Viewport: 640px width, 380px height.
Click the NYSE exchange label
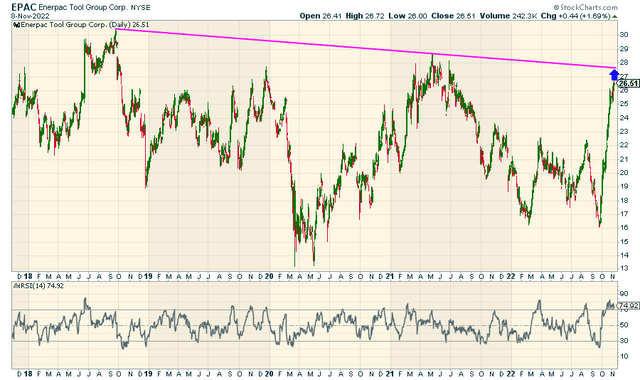coord(140,8)
